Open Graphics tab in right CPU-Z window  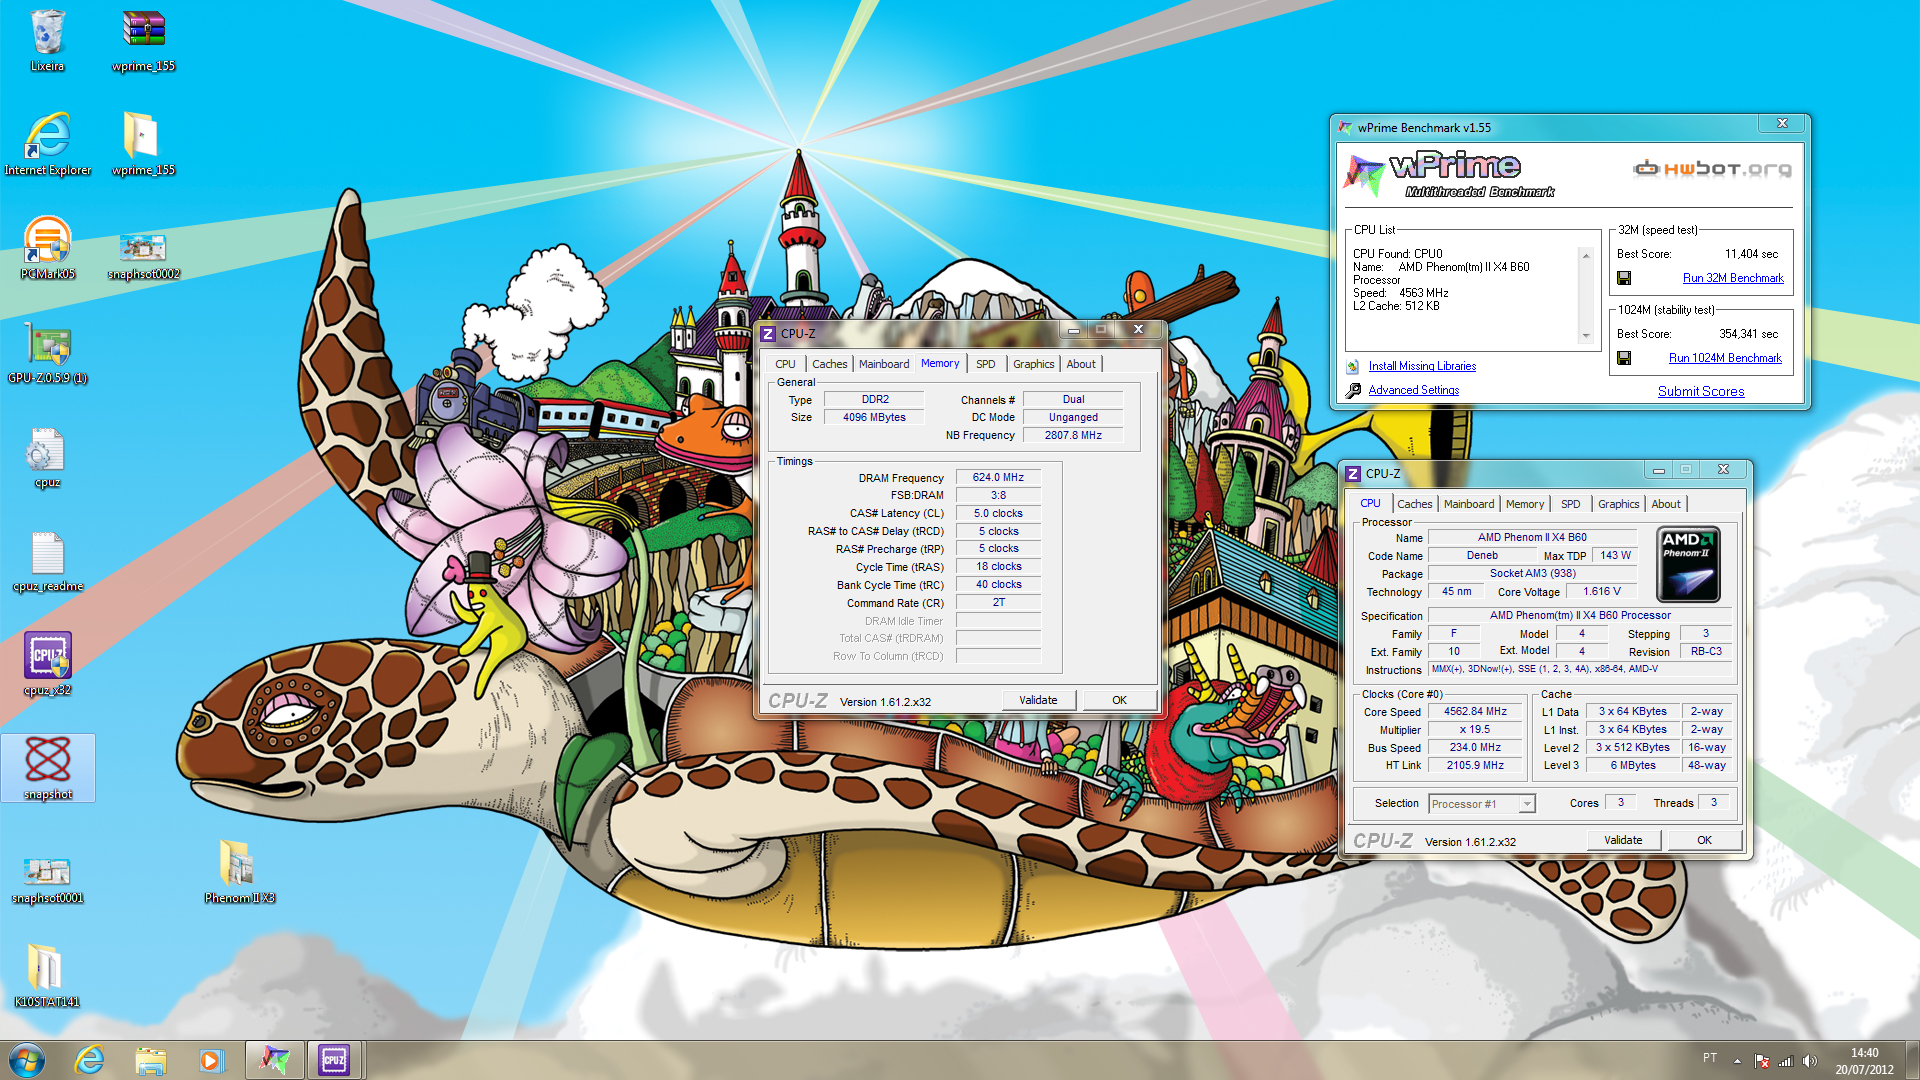pyautogui.click(x=1618, y=504)
